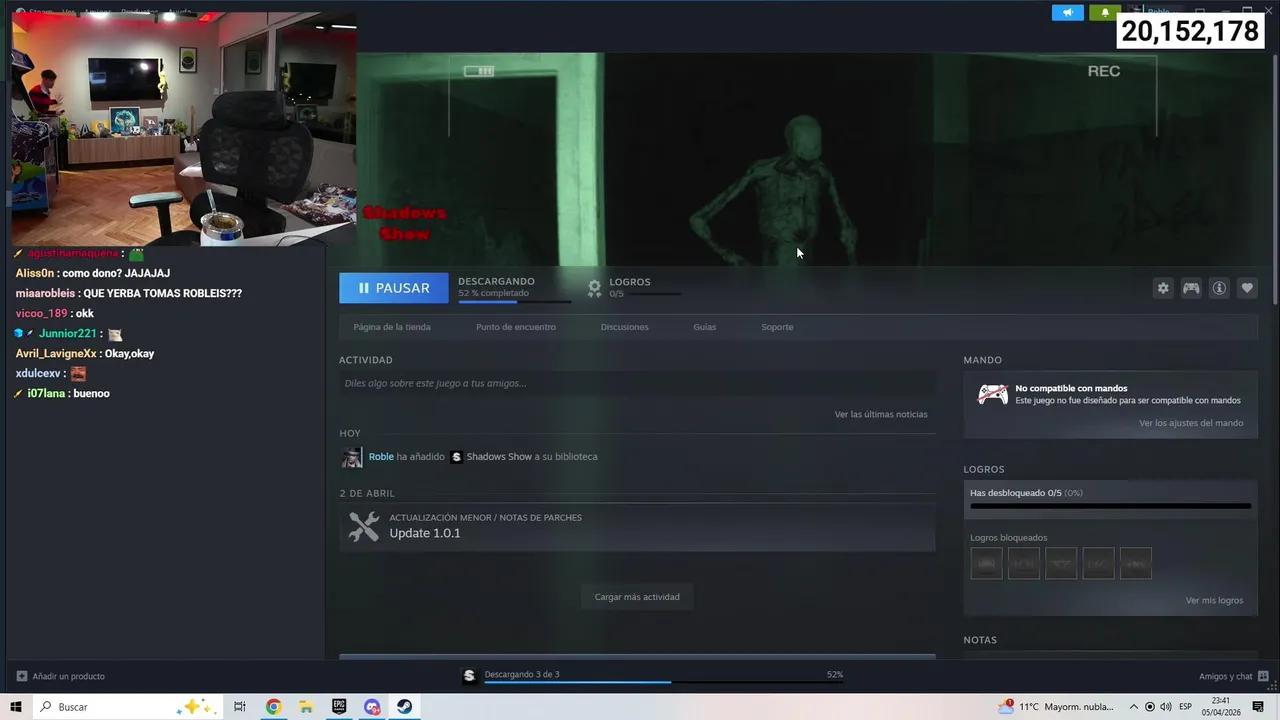
Task: Open Epic Games Launcher from taskbar
Action: tap(339, 707)
